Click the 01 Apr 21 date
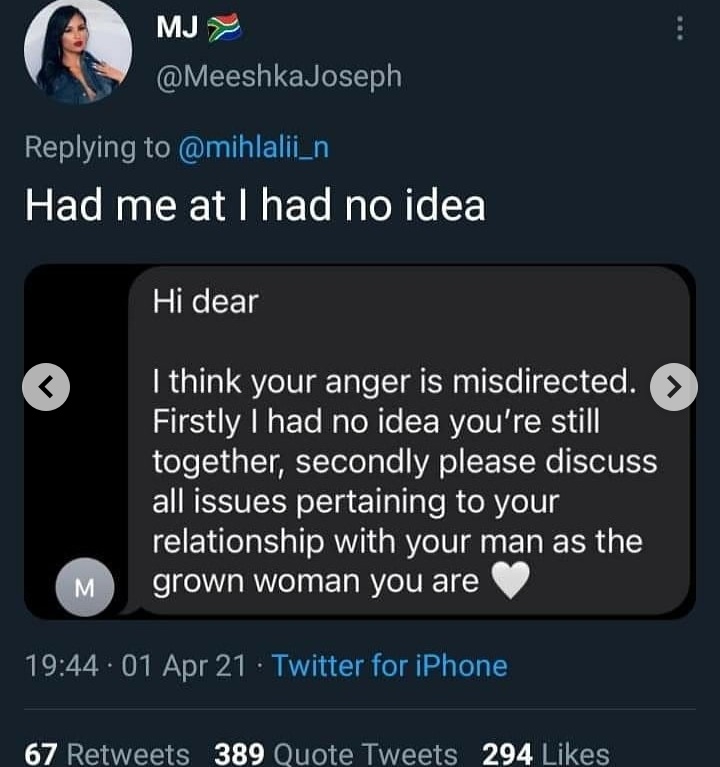The height and width of the screenshot is (767, 720). coord(183,665)
